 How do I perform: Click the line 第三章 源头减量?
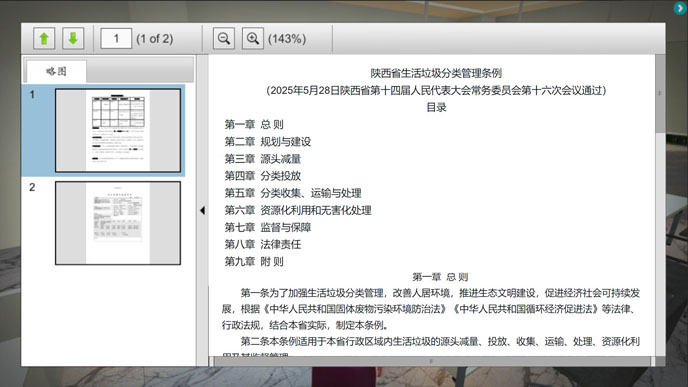(262, 159)
